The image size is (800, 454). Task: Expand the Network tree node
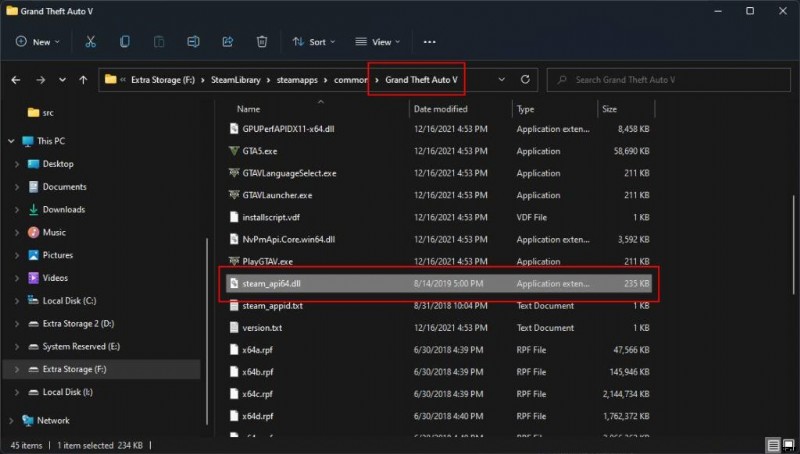point(11,421)
